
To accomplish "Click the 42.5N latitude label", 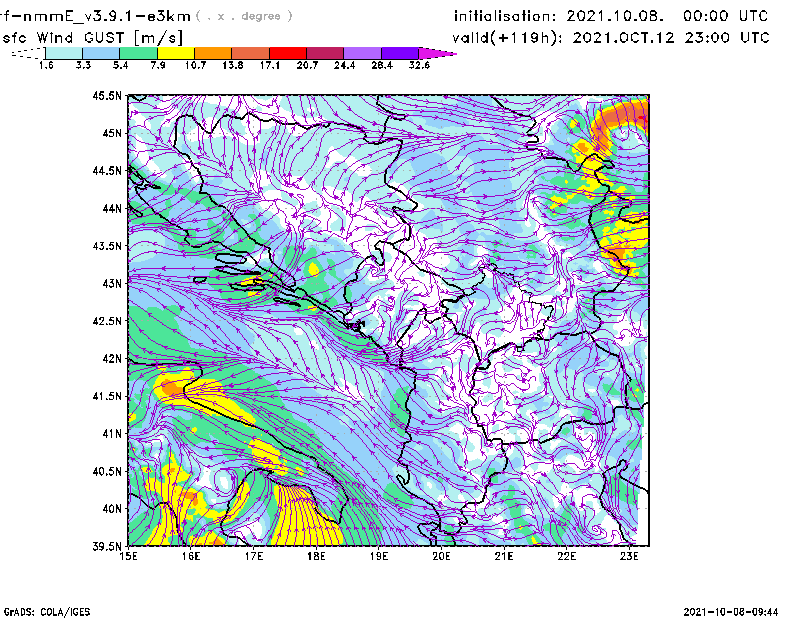I will click(107, 321).
